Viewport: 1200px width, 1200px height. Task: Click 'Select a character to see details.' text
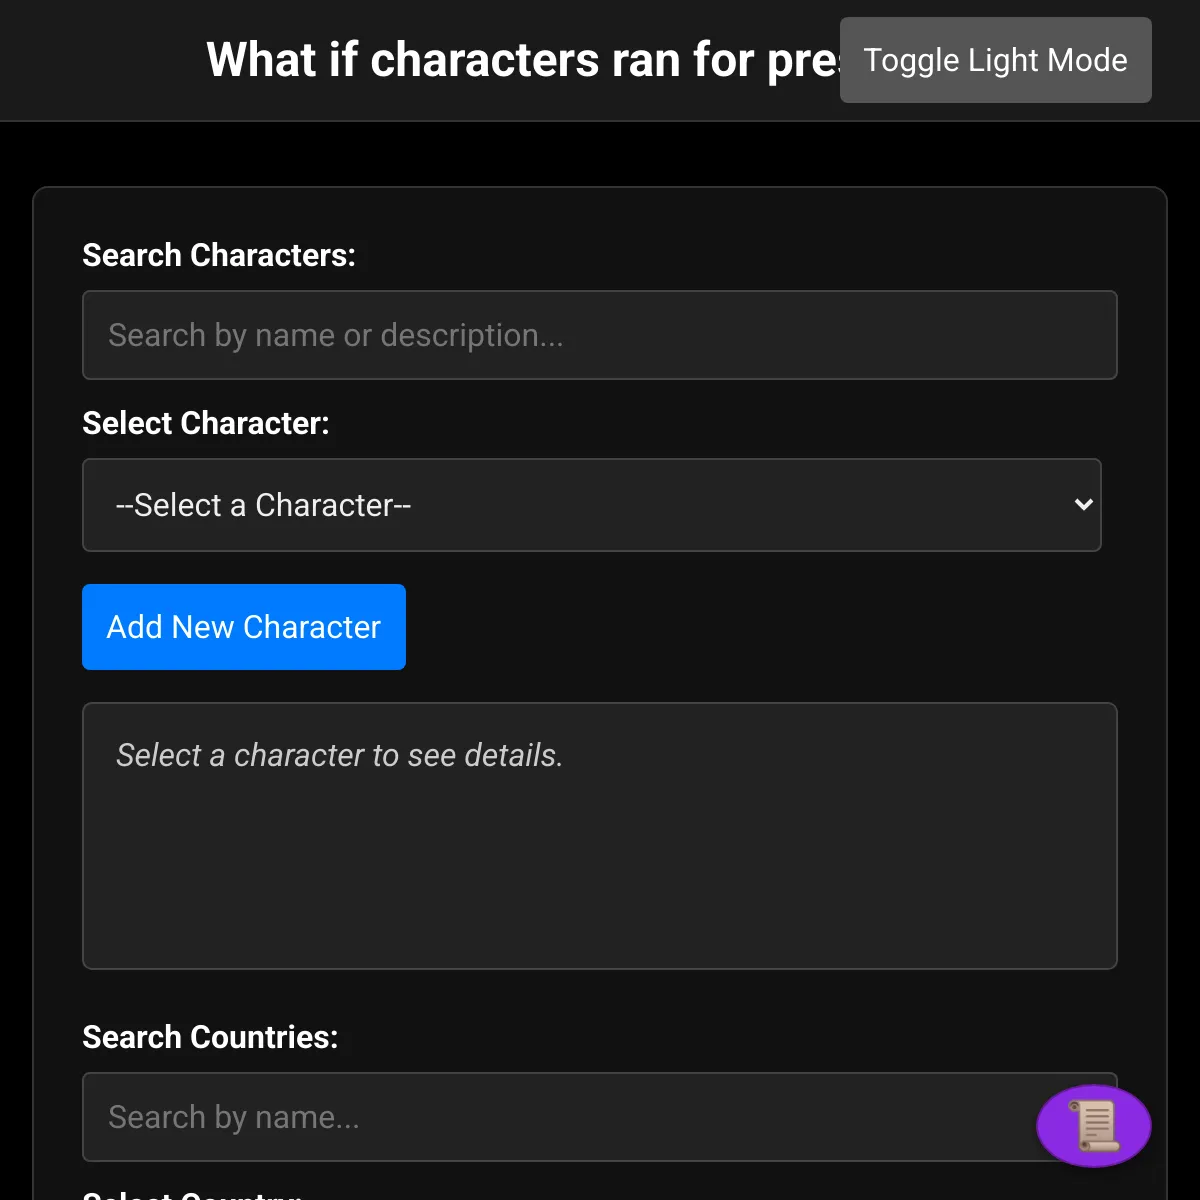click(340, 755)
